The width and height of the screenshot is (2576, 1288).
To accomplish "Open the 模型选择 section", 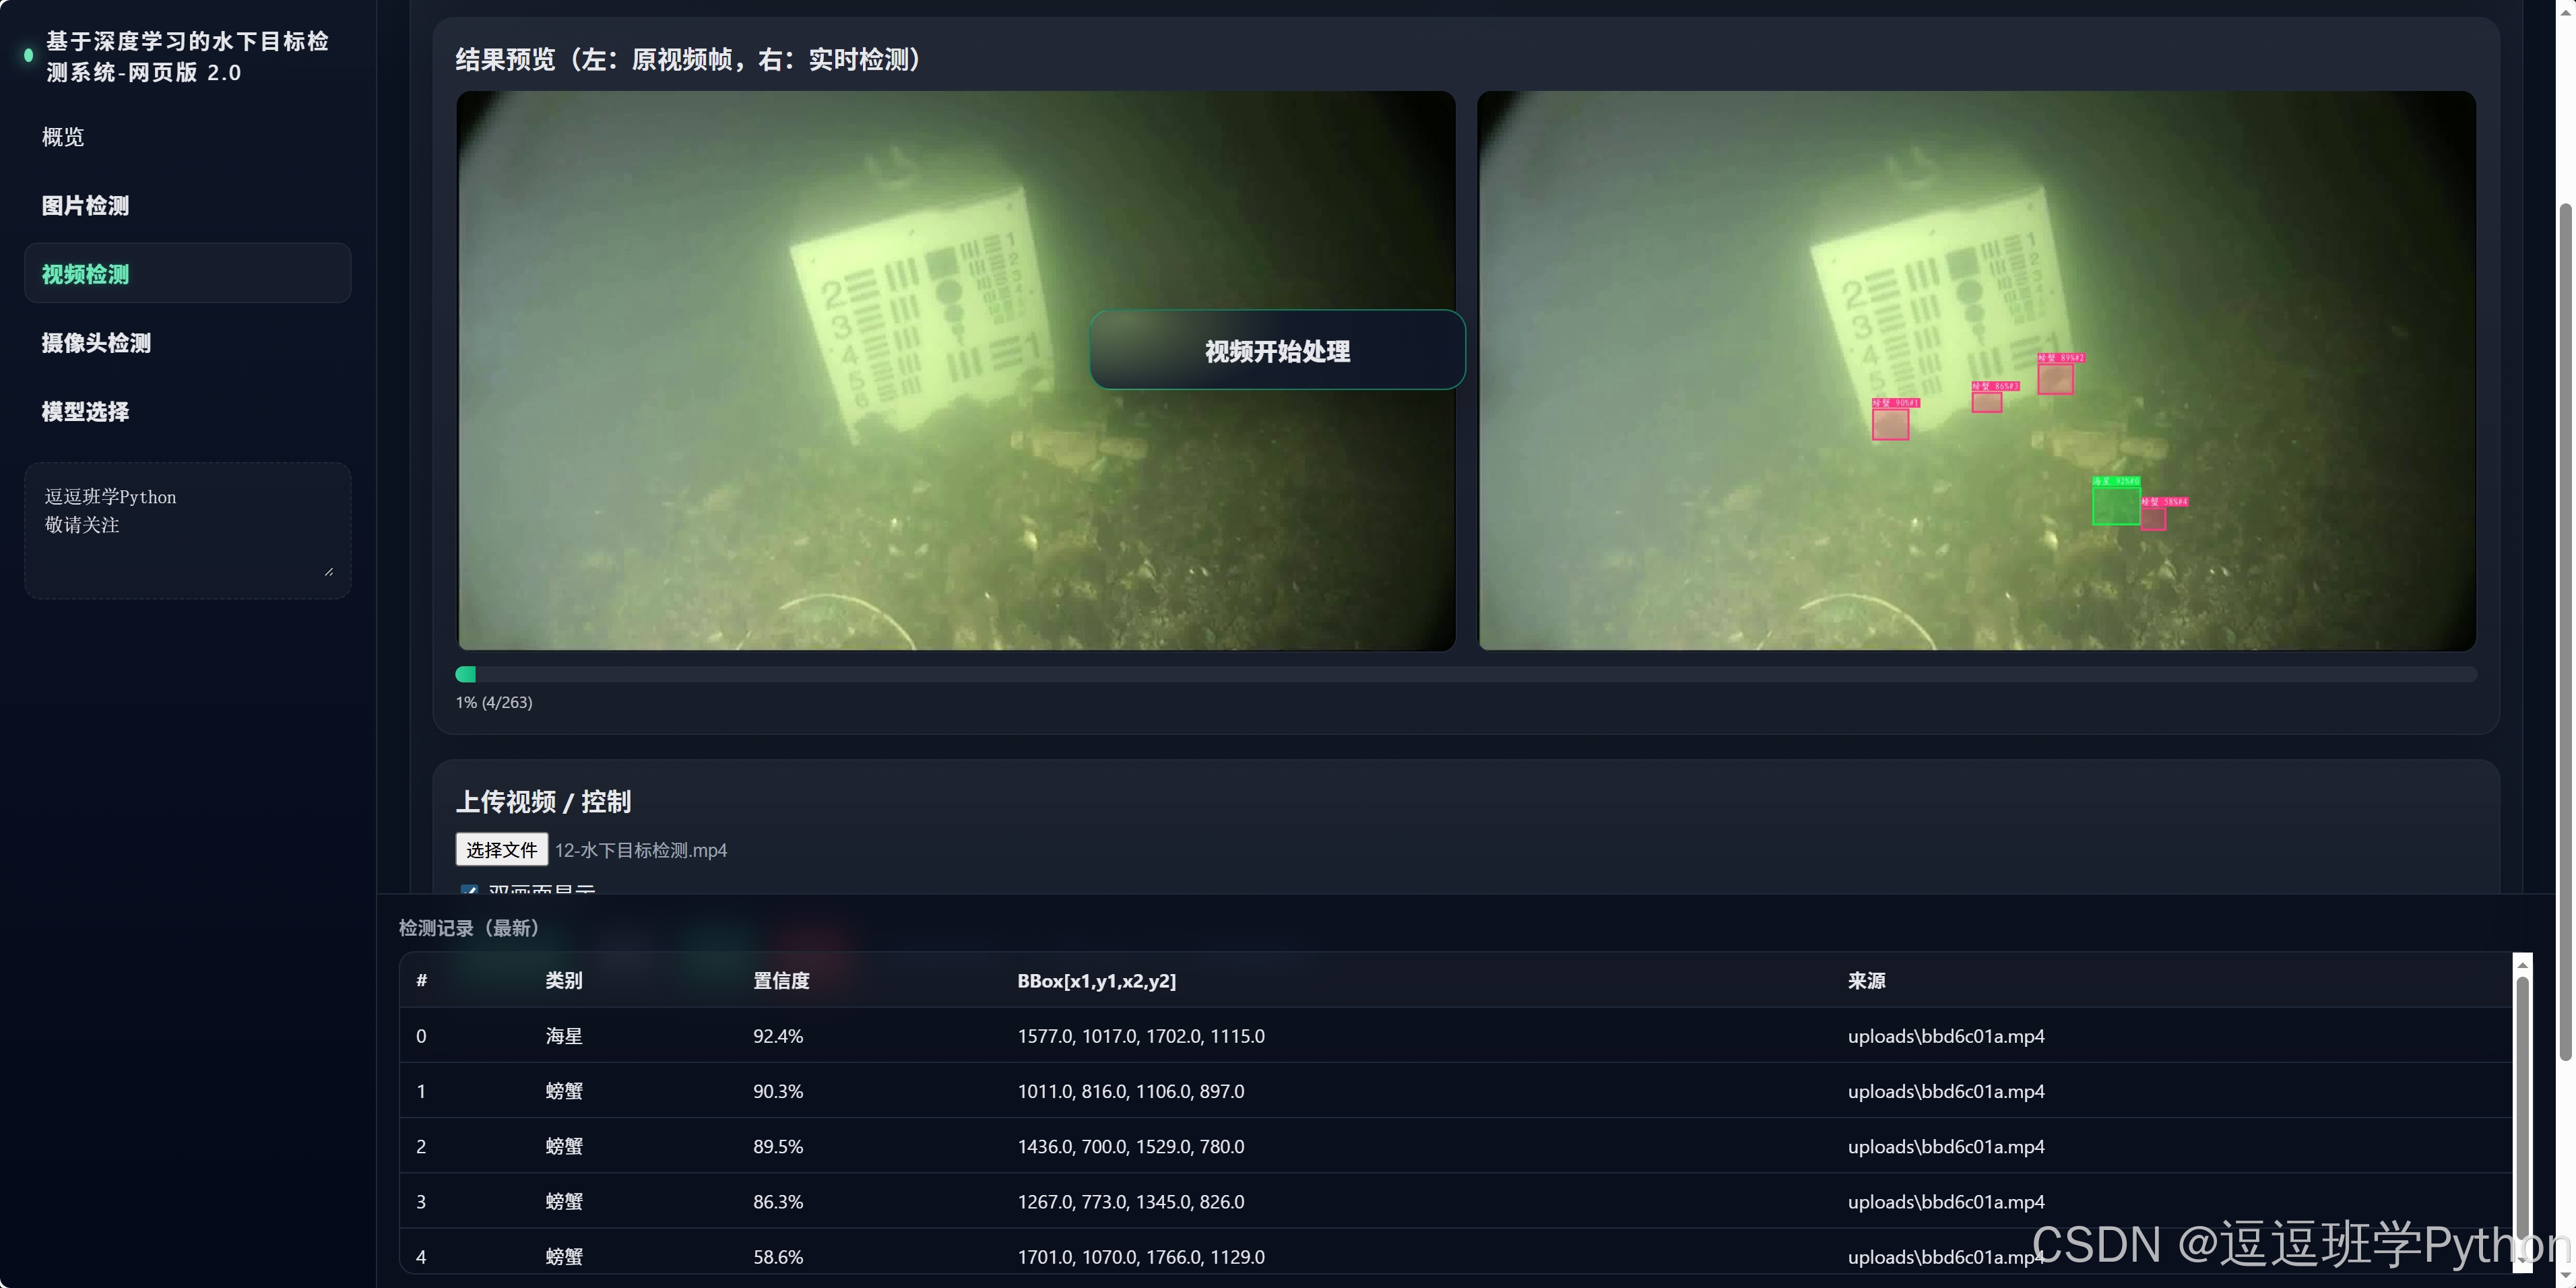I will pos(85,412).
